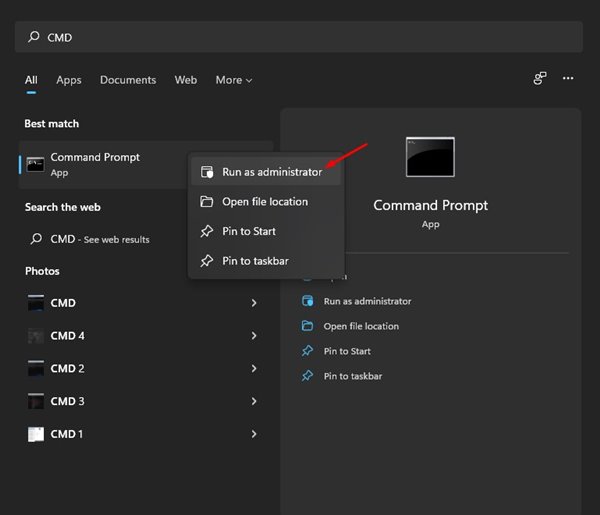Choose Pin to Start in context menu
The image size is (600, 515).
tap(249, 231)
